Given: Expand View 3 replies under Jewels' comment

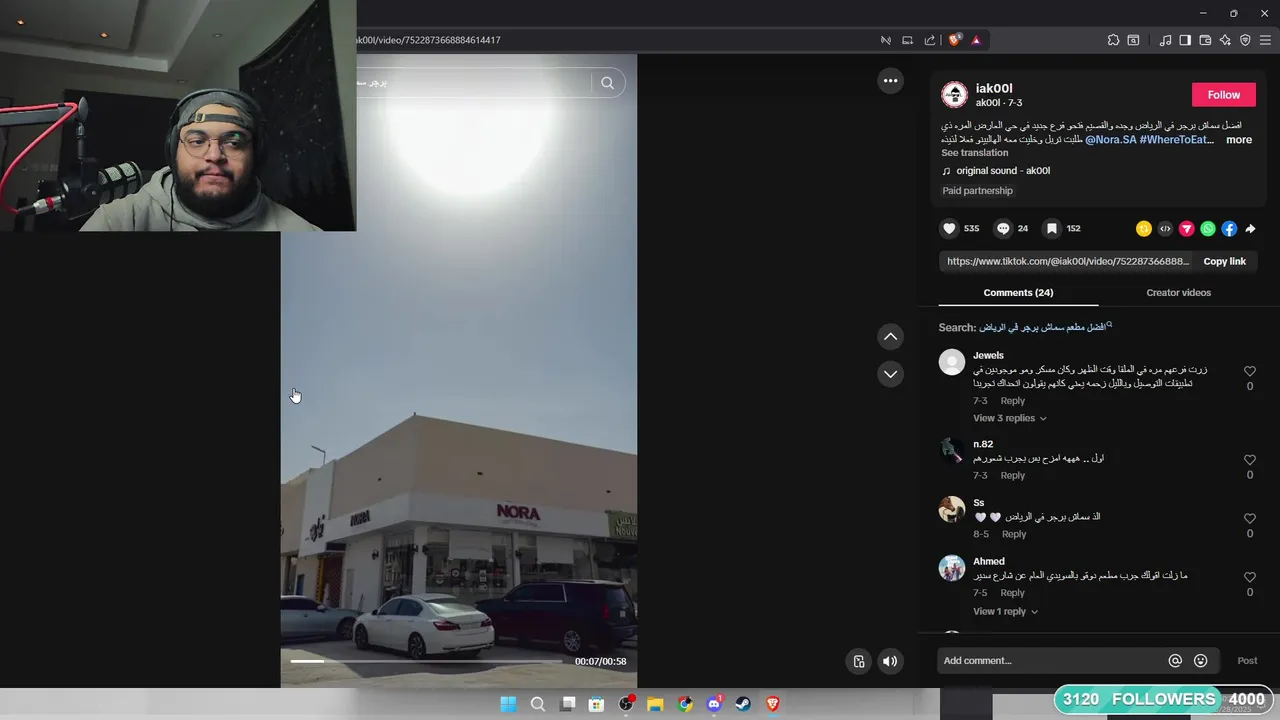Looking at the screenshot, I should [1009, 418].
